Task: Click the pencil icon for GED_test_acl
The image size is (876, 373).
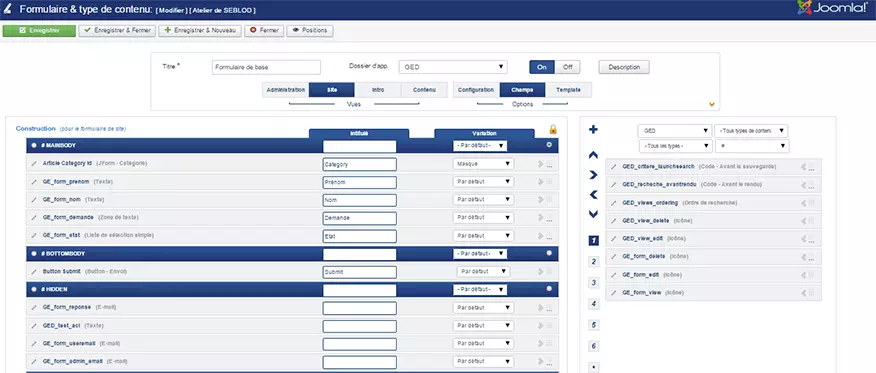Action: click(x=34, y=326)
